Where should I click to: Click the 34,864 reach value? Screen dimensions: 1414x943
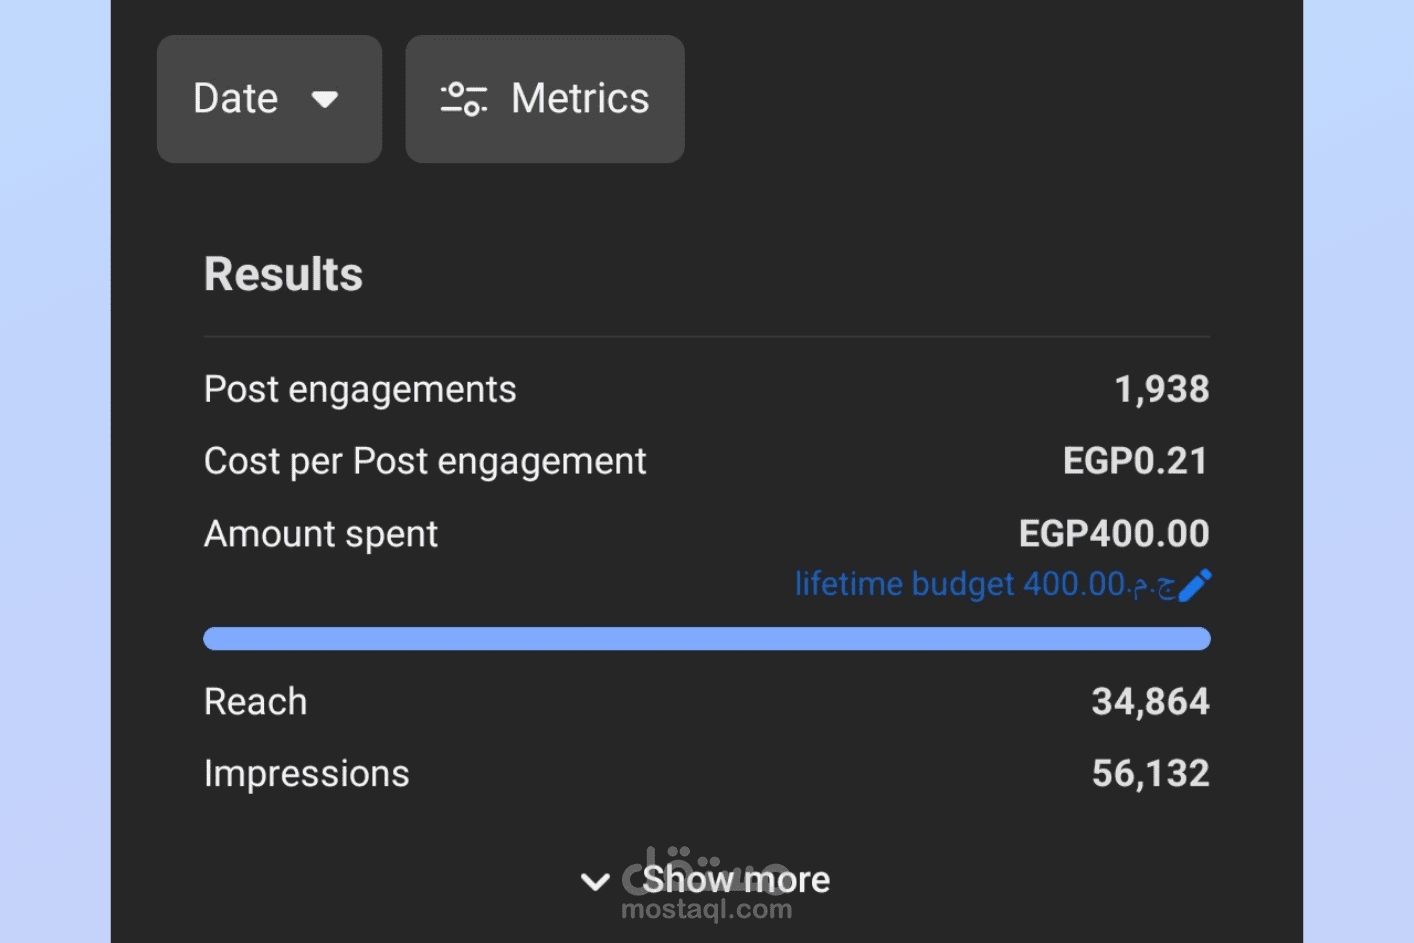click(x=1150, y=702)
